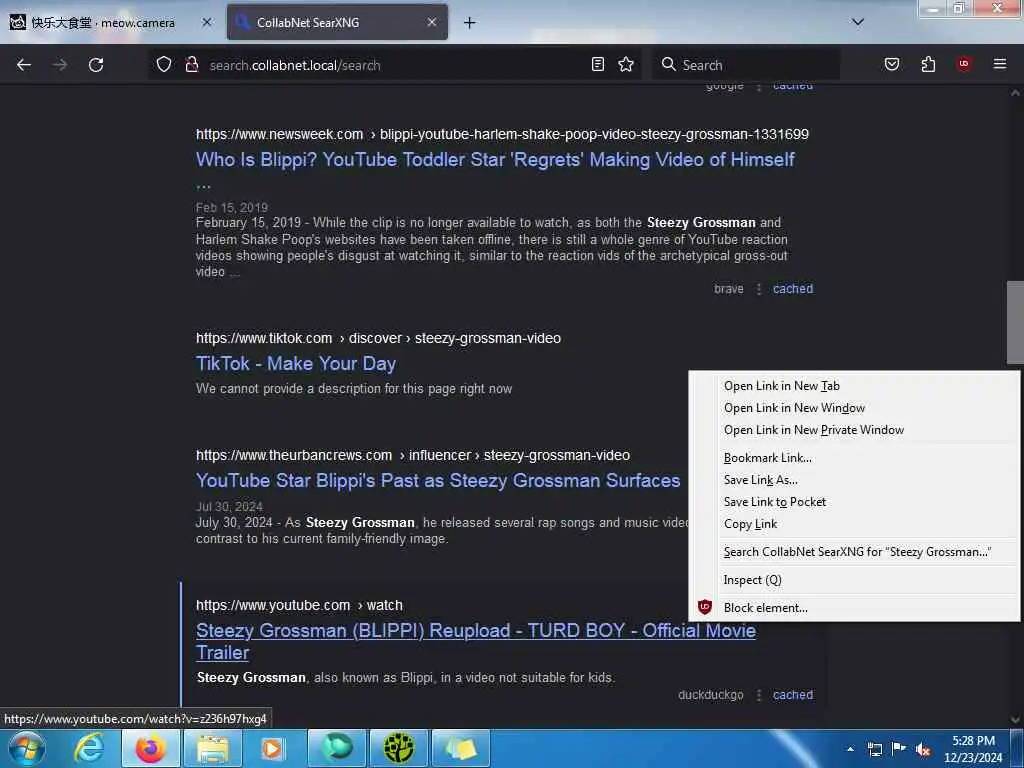Open the uBlock Origin toolbar icon
This screenshot has width=1024, height=768.
(x=964, y=64)
